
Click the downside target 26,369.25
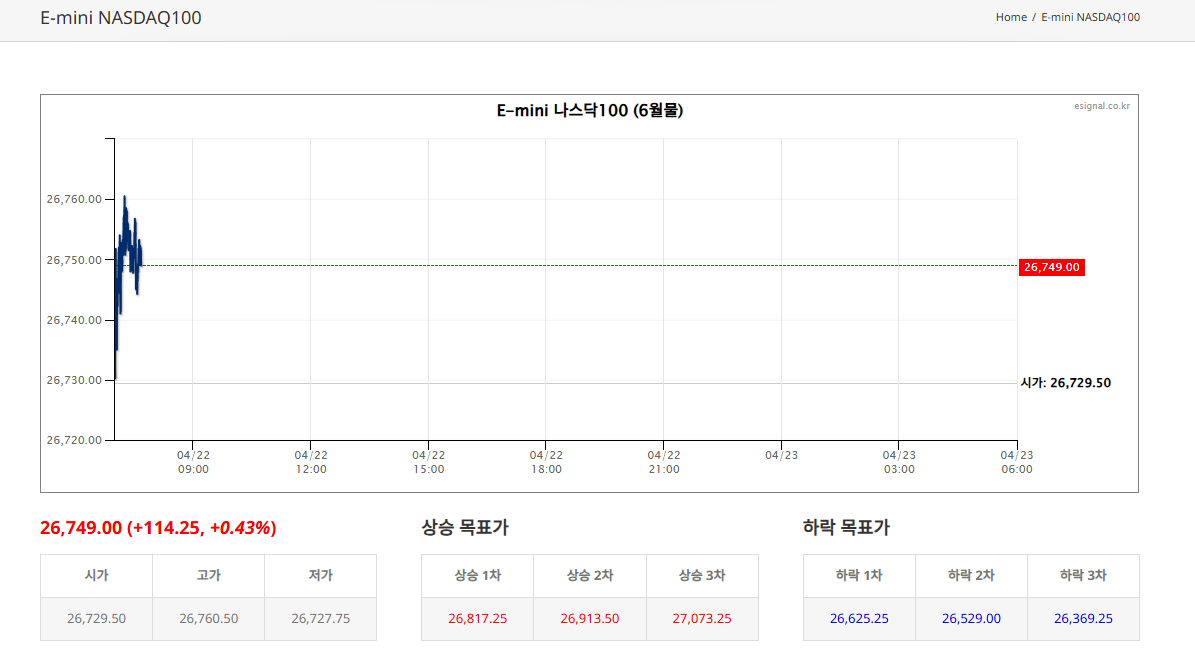(x=1083, y=618)
